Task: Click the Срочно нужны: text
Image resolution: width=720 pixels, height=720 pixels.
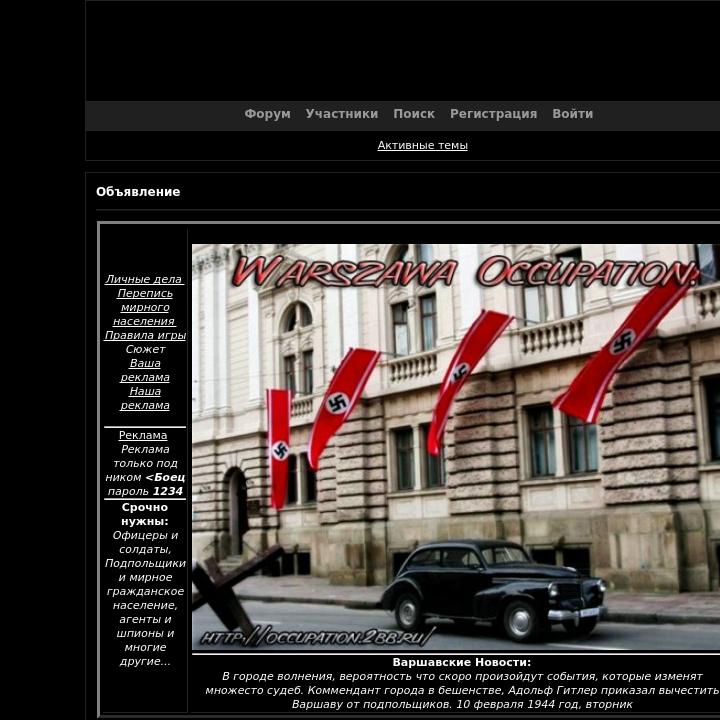Action: point(145,514)
